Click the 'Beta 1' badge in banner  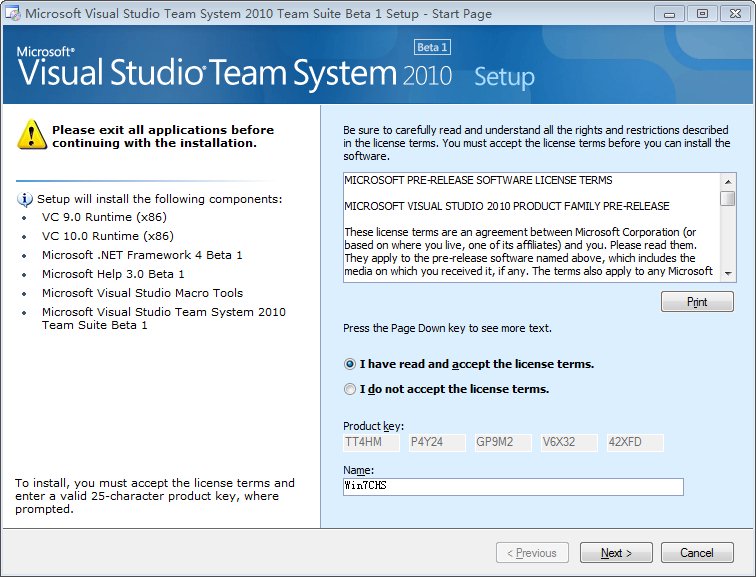point(432,47)
